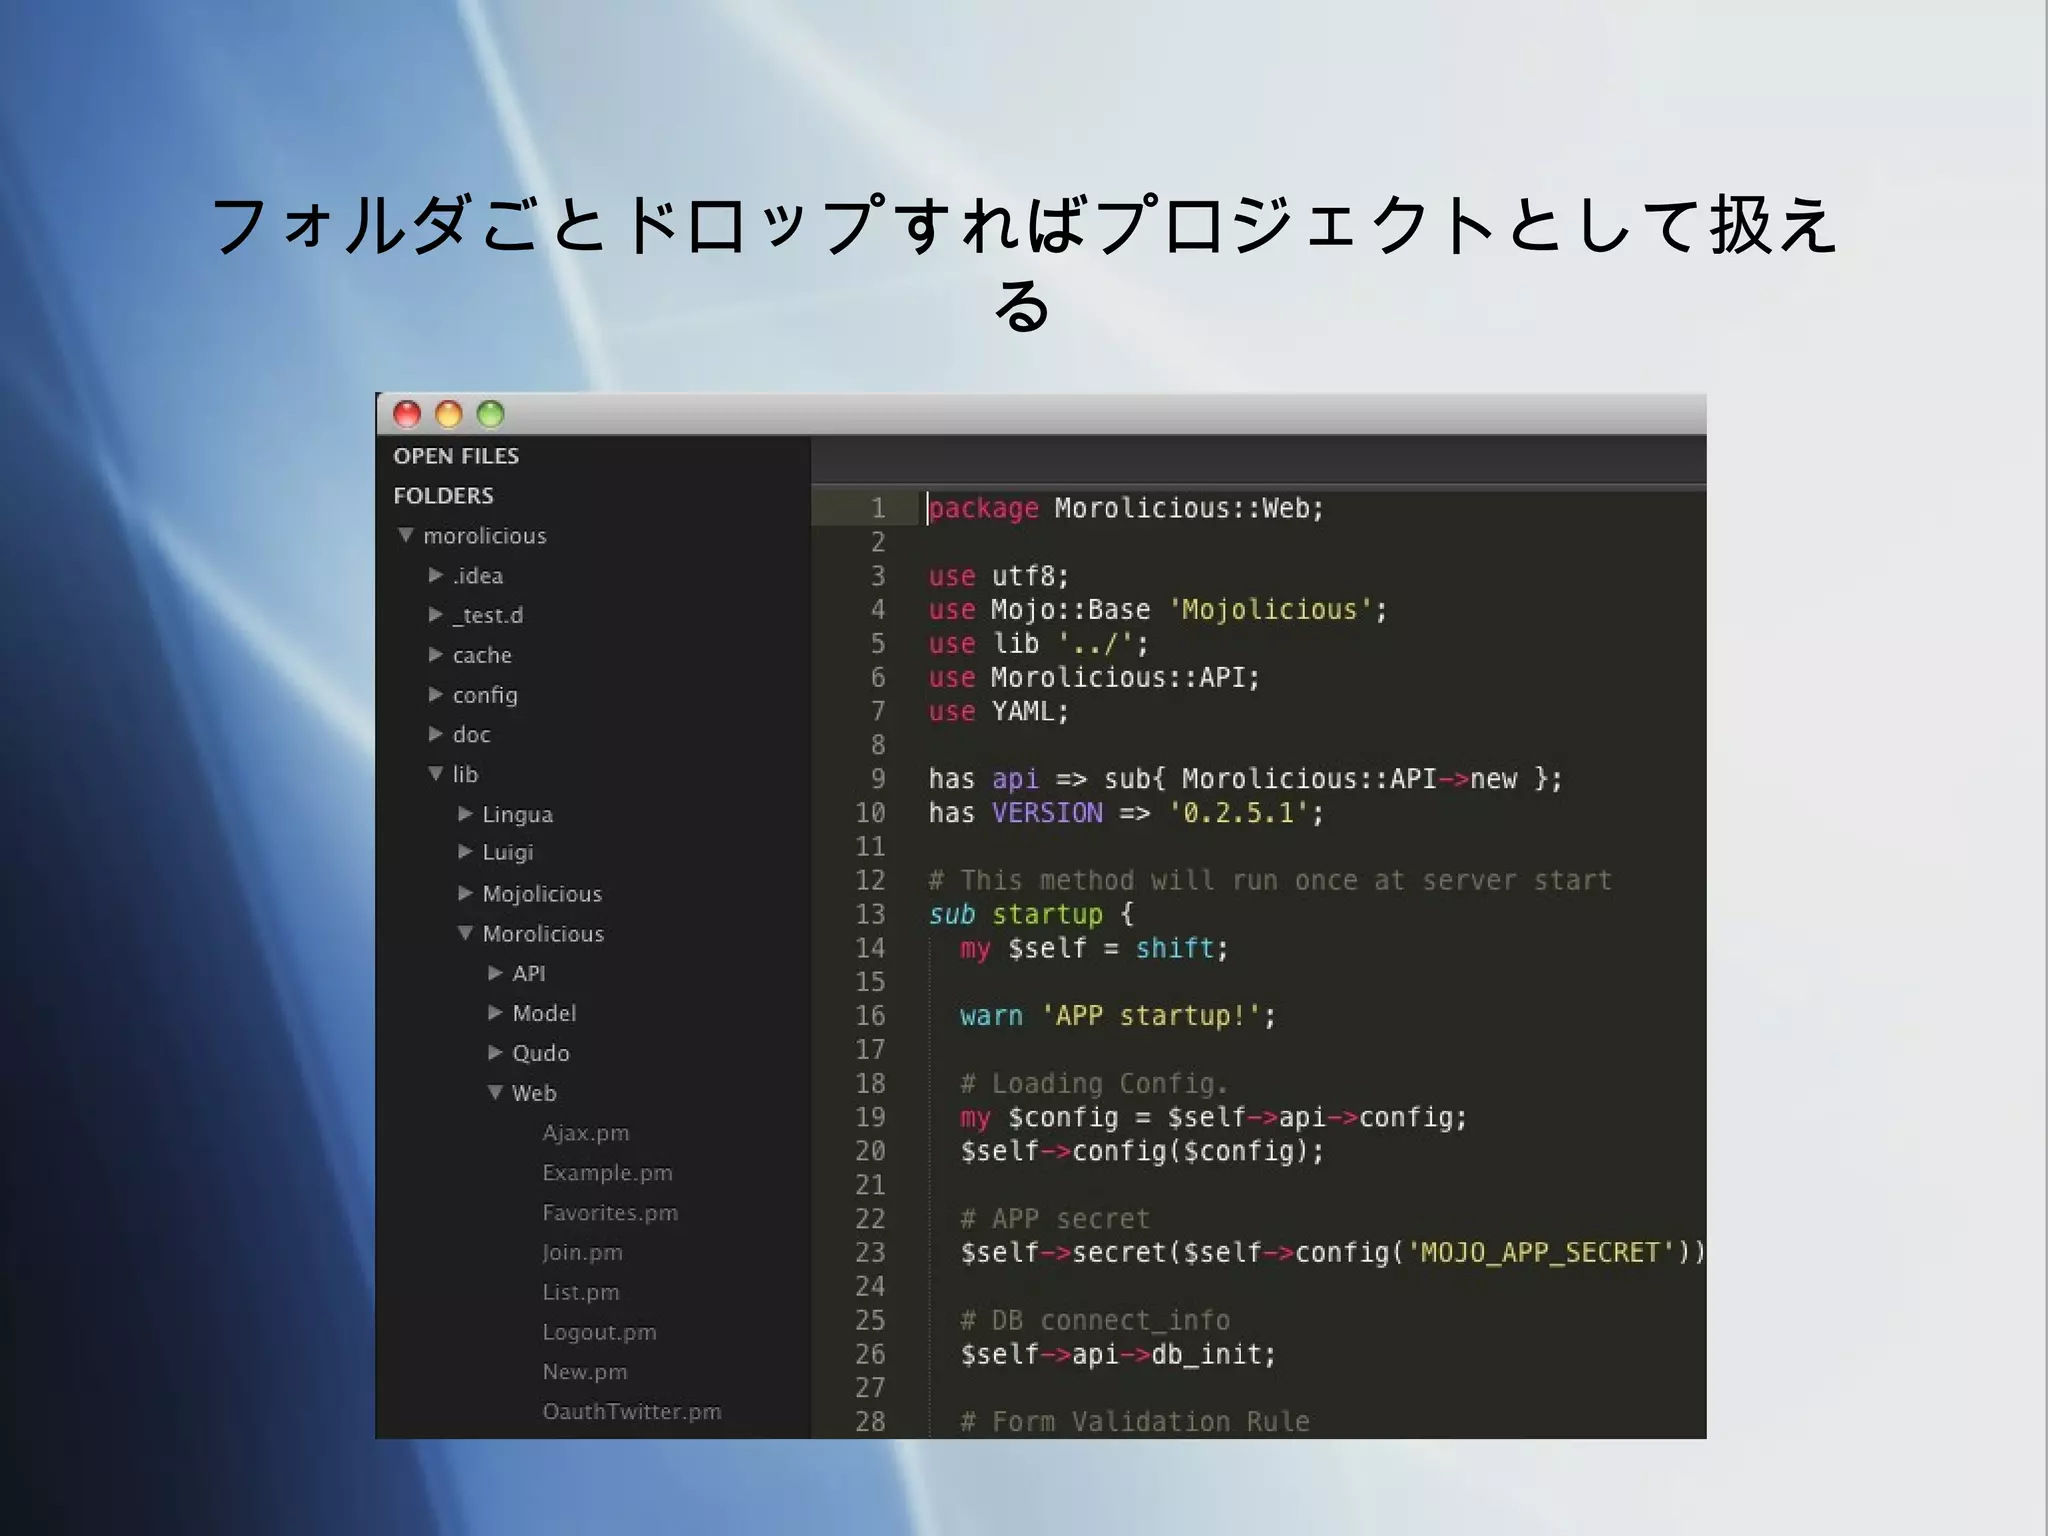2048x1536 pixels.
Task: Click the OPEN FILES sidebar heading
Action: [456, 456]
